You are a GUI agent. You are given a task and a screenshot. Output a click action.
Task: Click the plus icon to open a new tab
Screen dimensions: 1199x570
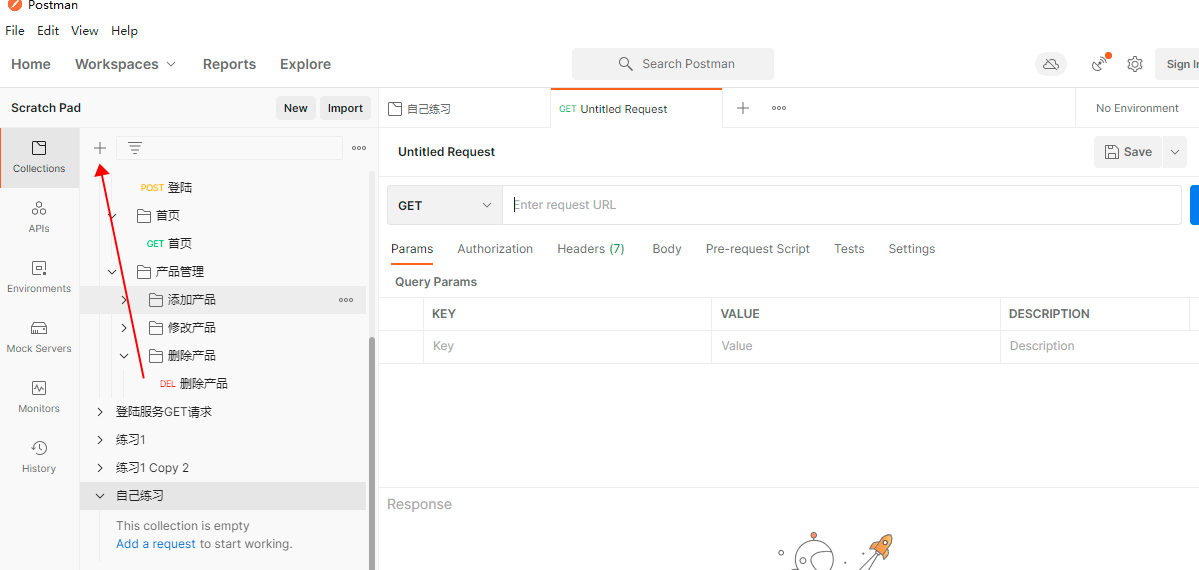pos(742,108)
